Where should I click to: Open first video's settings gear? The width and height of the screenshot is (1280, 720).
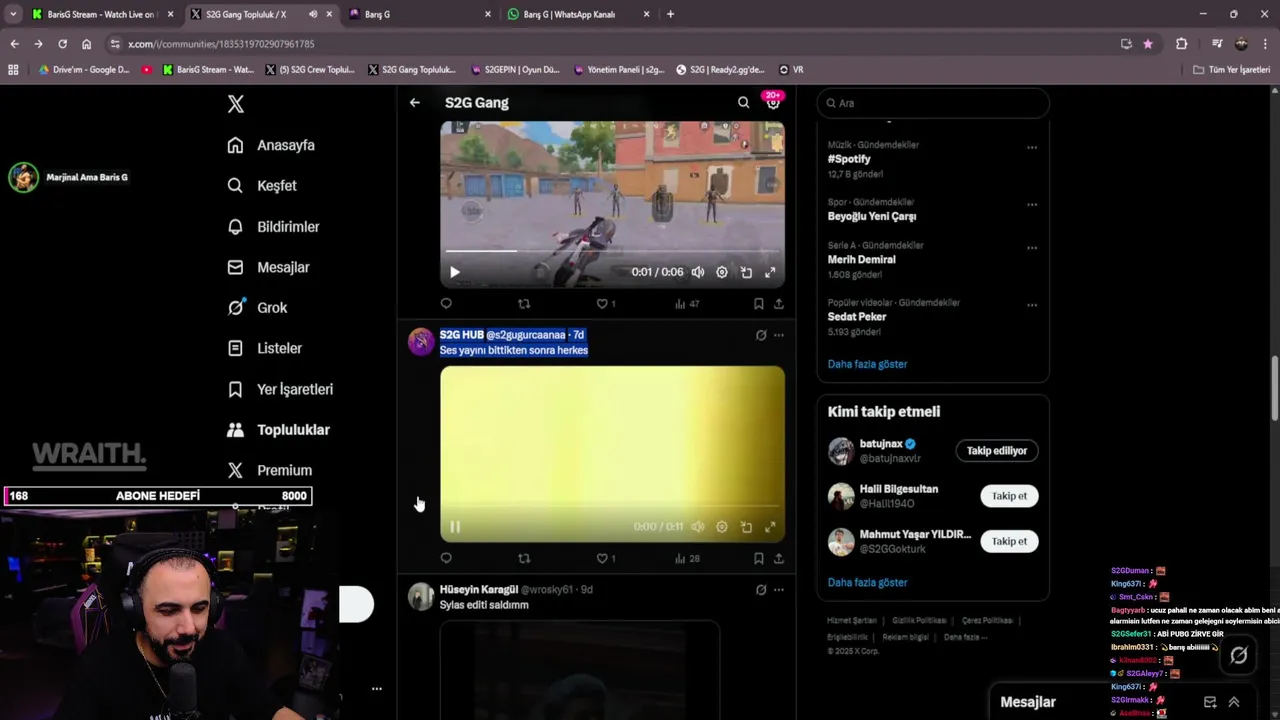click(722, 272)
